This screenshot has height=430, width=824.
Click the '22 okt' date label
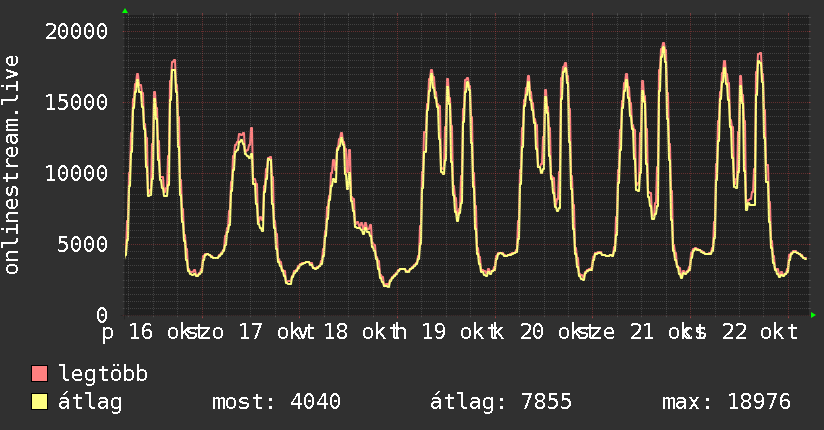[x=760, y=332]
